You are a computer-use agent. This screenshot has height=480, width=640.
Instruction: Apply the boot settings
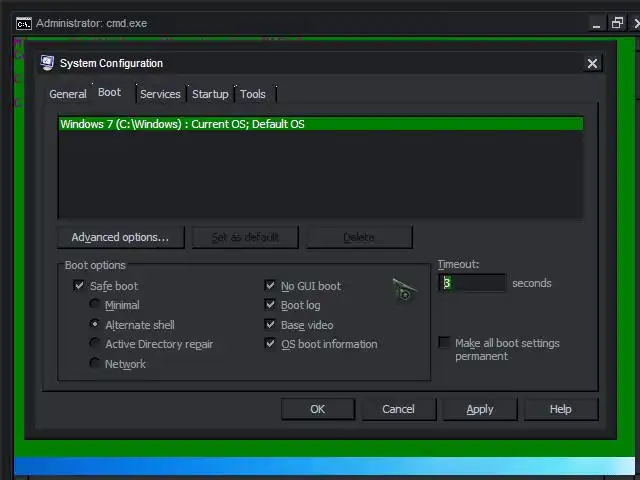(480, 409)
